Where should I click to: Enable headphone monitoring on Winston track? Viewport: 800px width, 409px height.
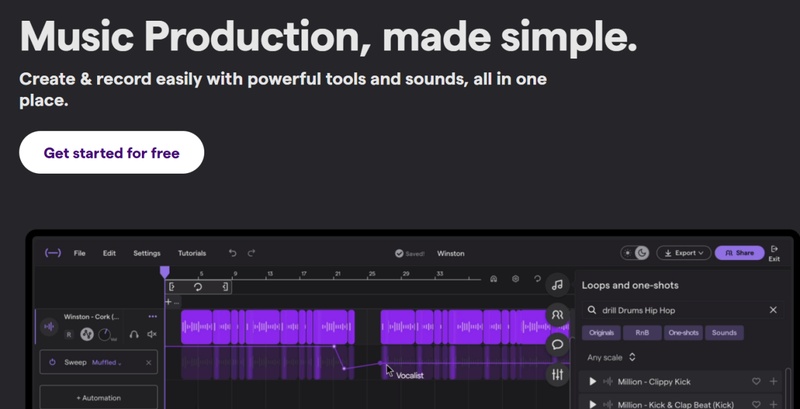click(134, 334)
